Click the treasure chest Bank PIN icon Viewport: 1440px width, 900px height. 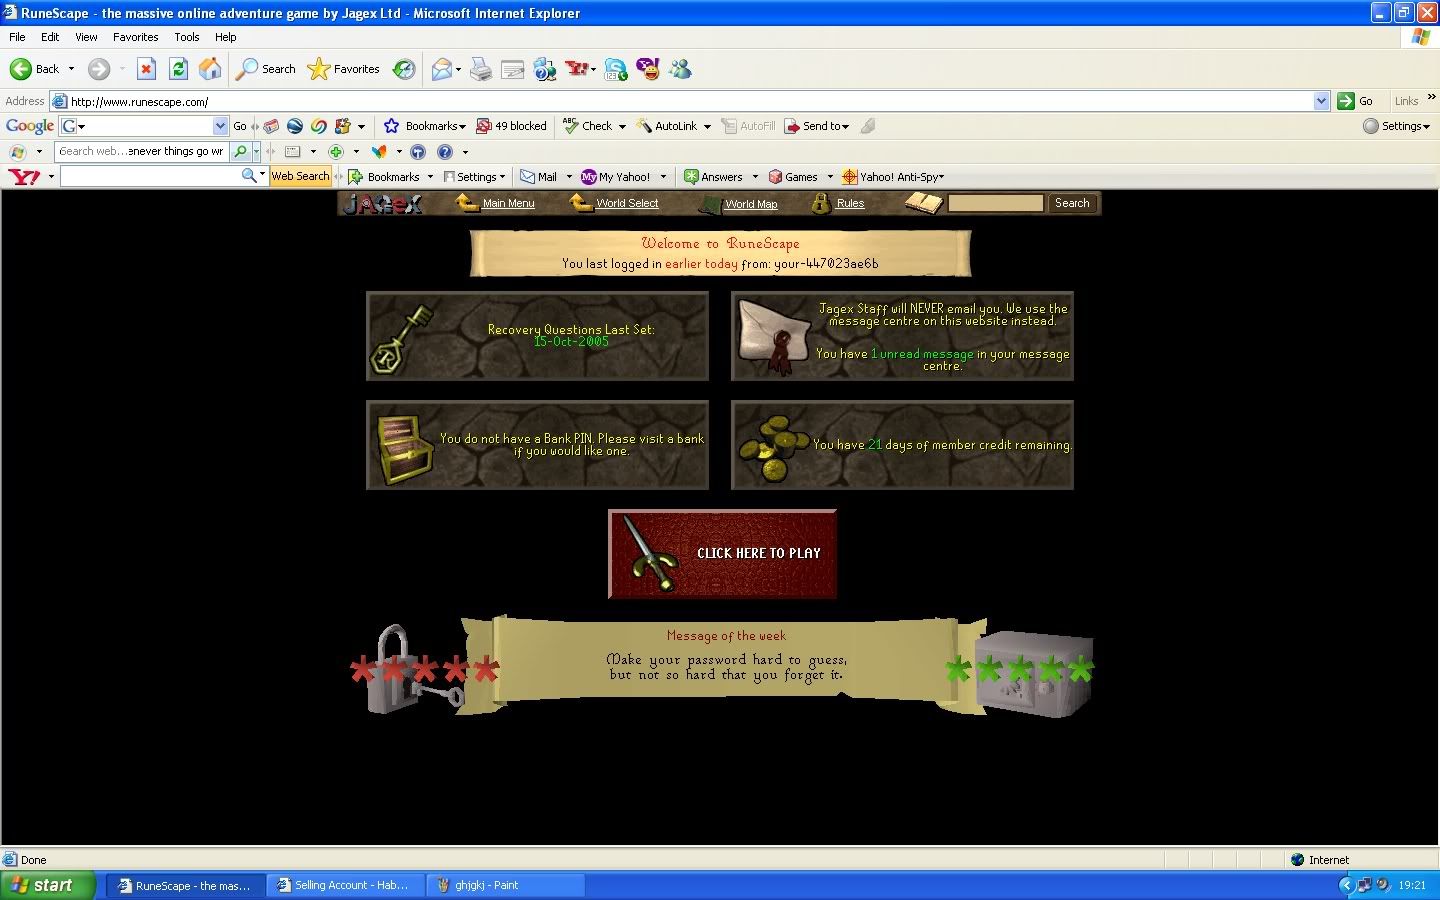[404, 446]
